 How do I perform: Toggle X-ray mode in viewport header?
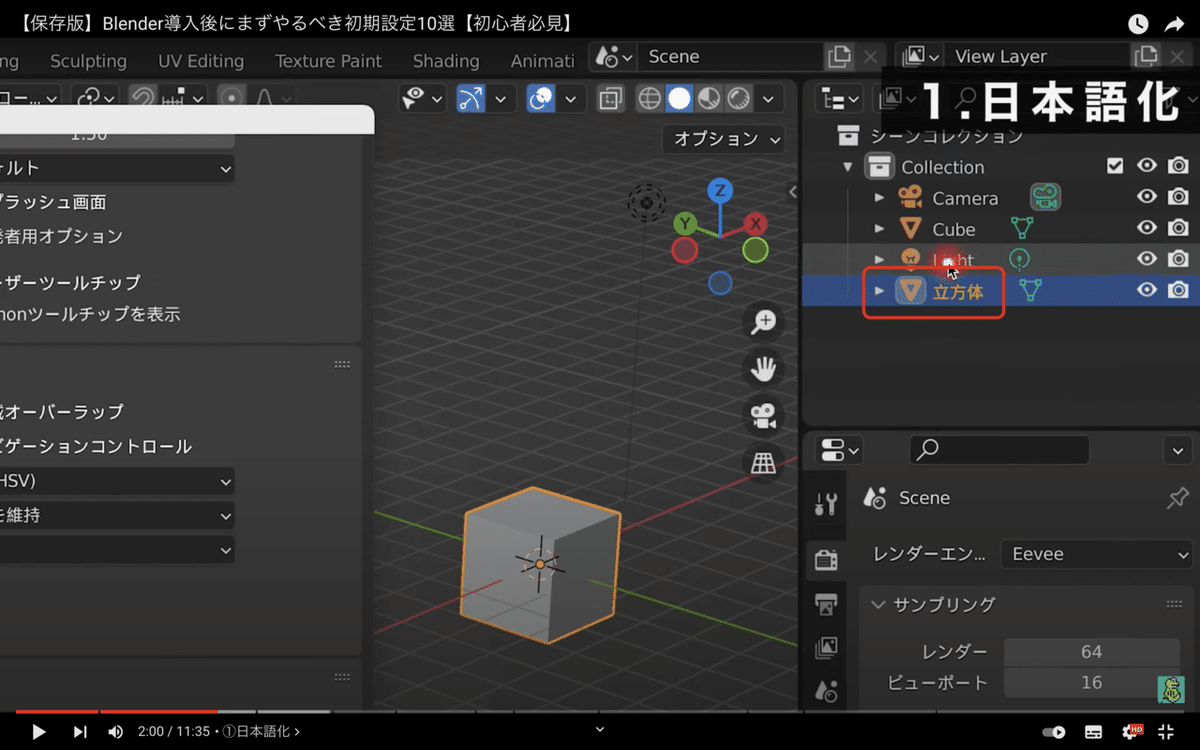(610, 98)
